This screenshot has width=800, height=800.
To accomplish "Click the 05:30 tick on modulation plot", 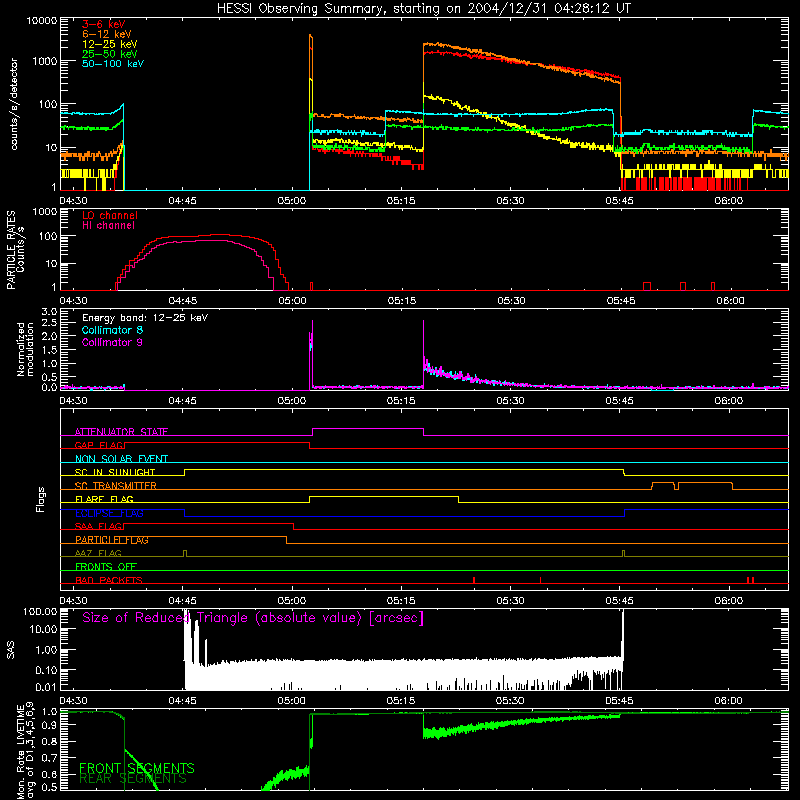I will pyautogui.click(x=510, y=401).
